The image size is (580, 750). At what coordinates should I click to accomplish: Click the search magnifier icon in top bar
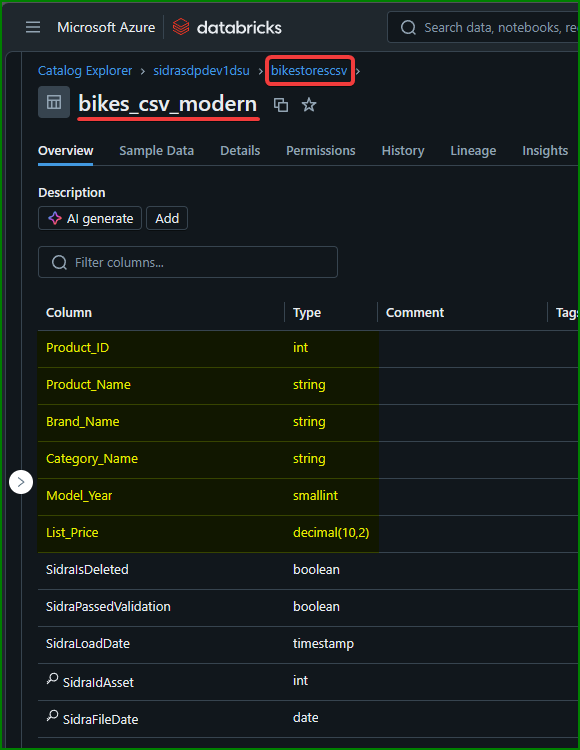tap(408, 28)
